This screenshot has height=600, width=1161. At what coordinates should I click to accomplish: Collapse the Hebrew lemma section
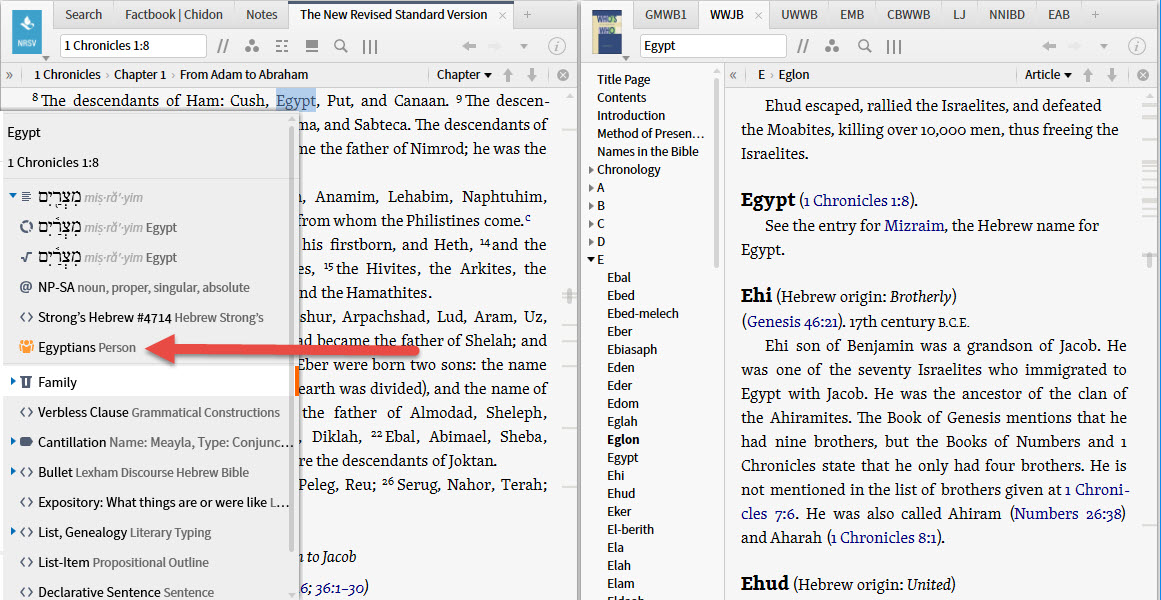coord(13,196)
